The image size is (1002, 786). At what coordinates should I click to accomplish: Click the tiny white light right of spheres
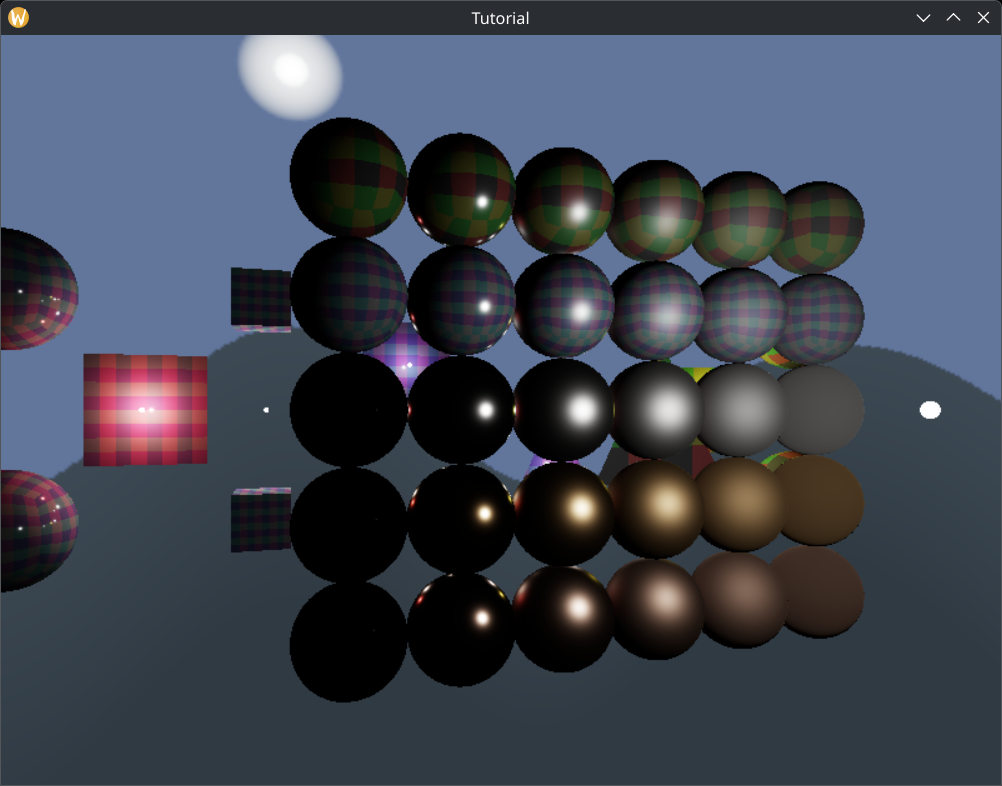930,408
